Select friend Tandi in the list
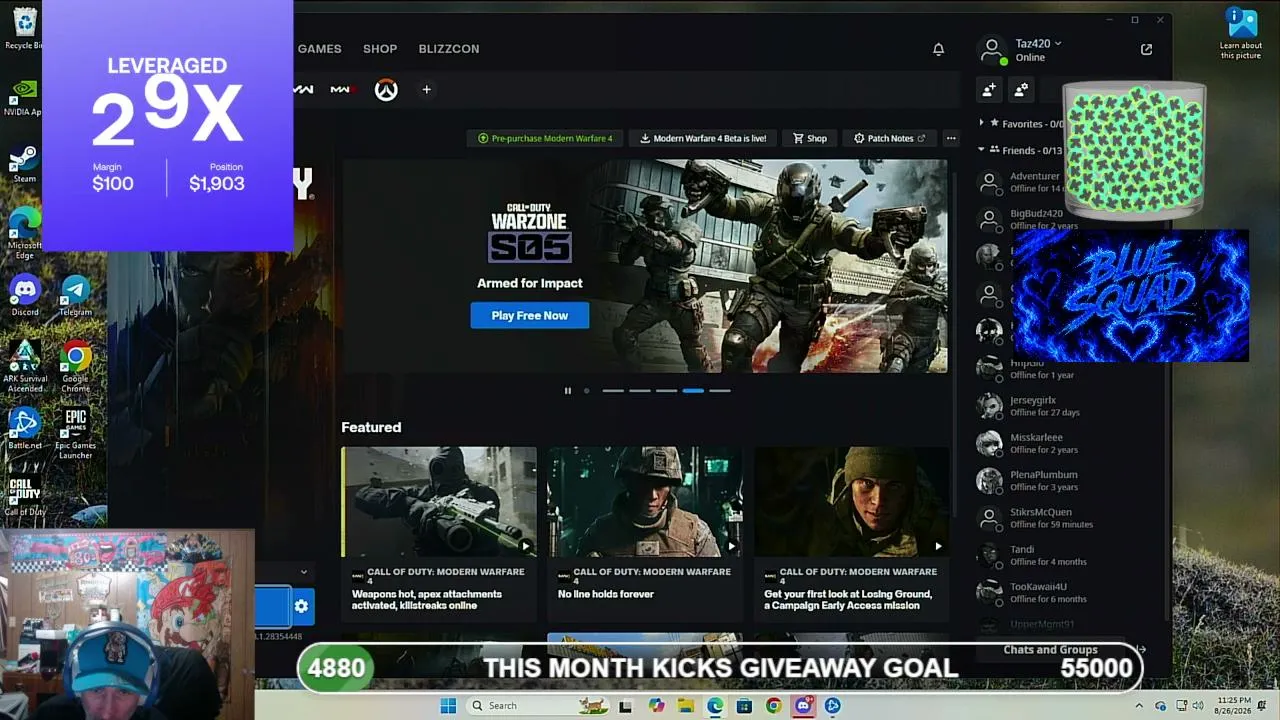 pyautogui.click(x=1068, y=555)
